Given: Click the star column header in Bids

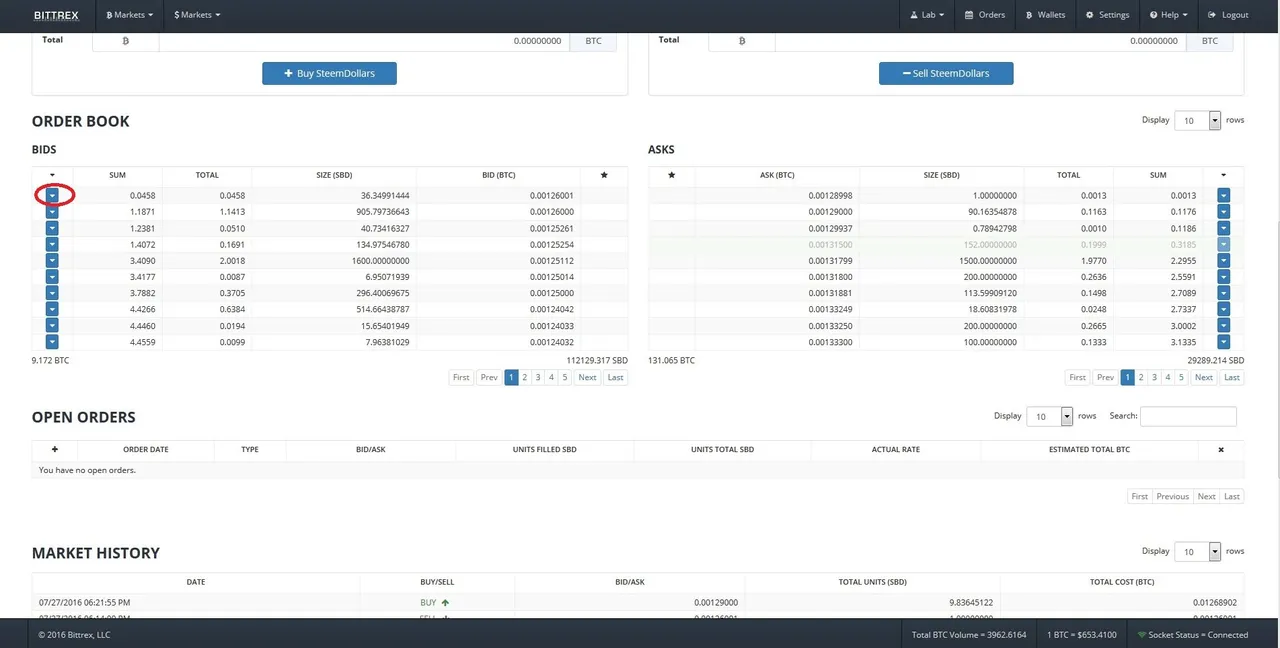Looking at the screenshot, I should coord(604,175).
